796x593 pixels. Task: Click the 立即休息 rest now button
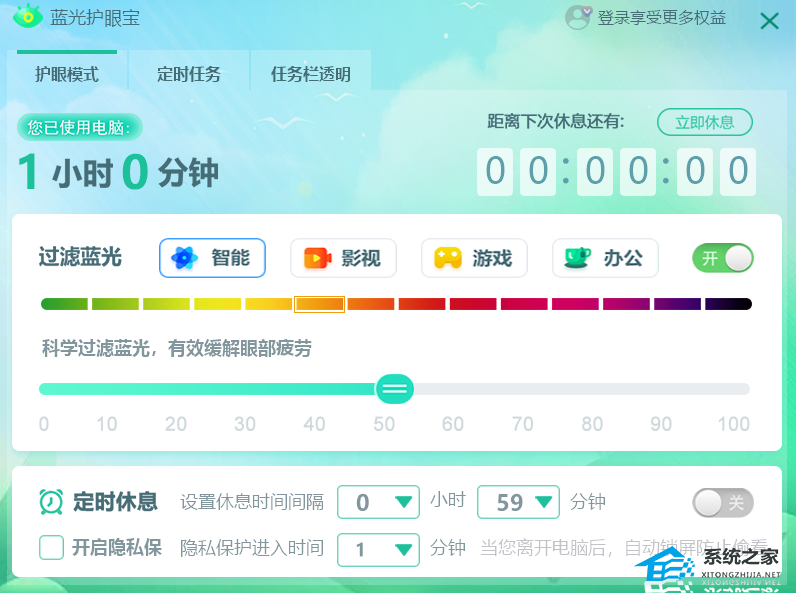(705, 122)
